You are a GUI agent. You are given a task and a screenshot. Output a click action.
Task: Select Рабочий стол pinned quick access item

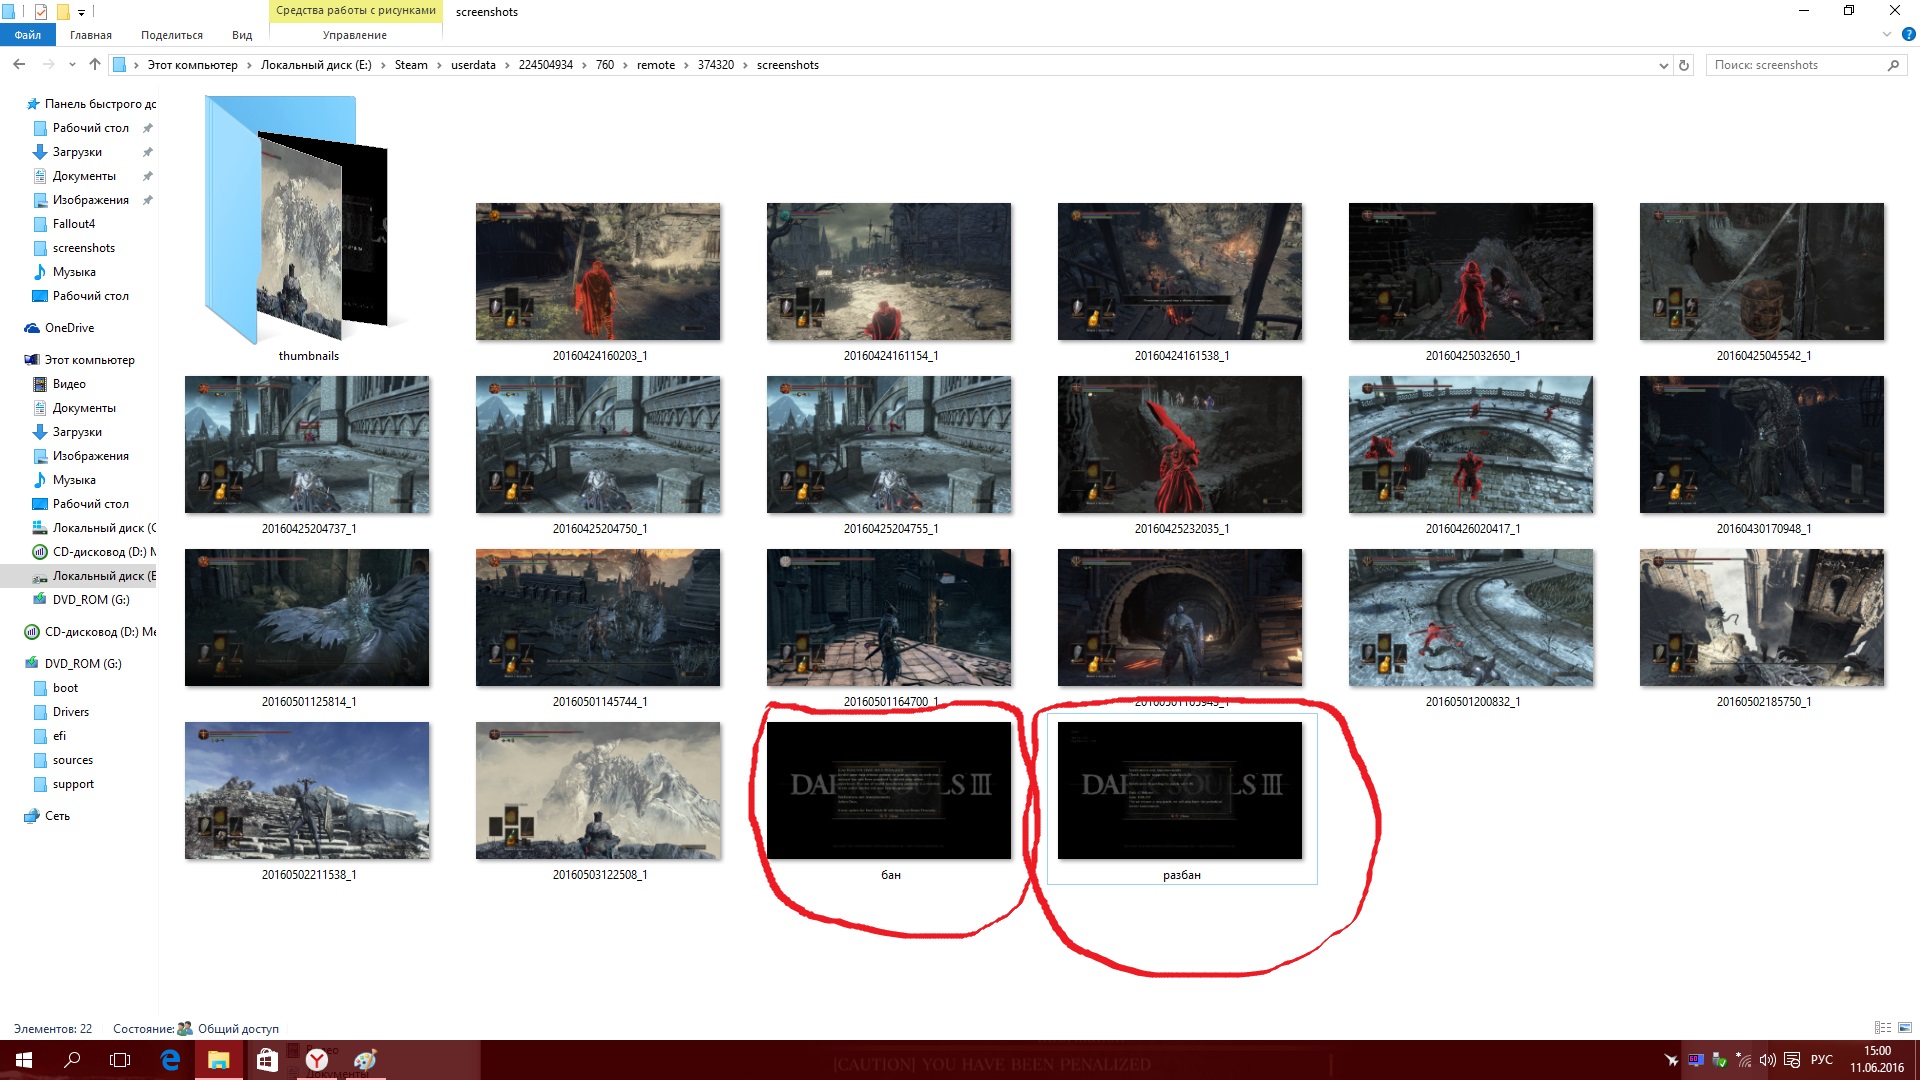(x=91, y=128)
